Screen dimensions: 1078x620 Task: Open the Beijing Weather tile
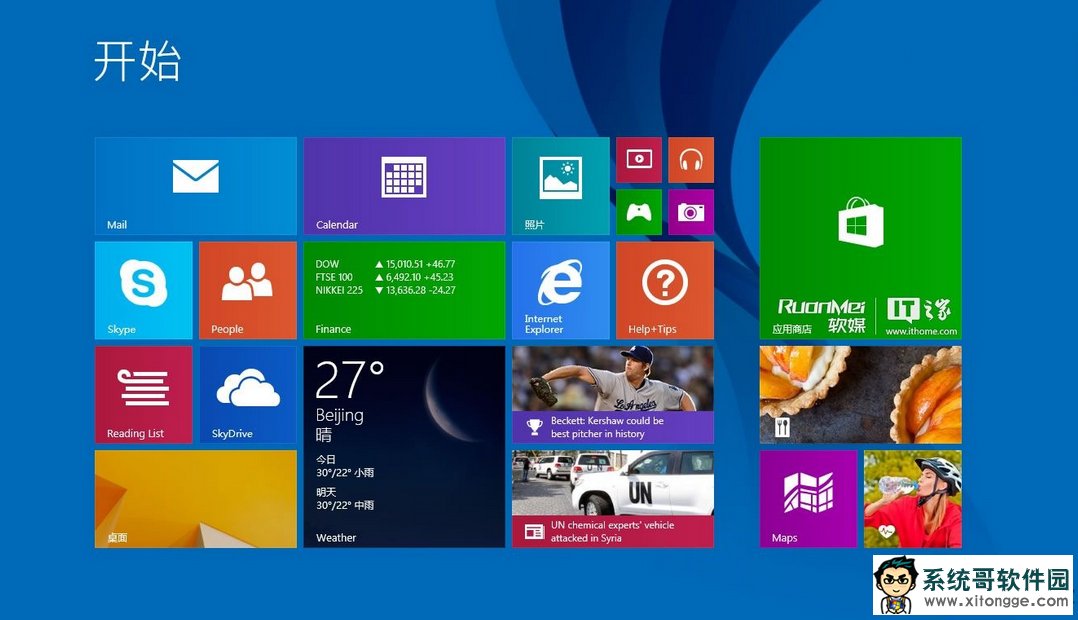[x=404, y=446]
